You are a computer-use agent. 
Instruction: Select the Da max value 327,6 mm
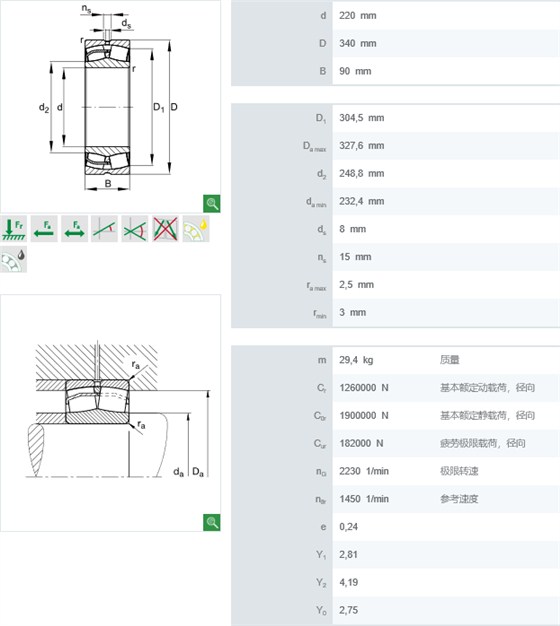tap(362, 146)
